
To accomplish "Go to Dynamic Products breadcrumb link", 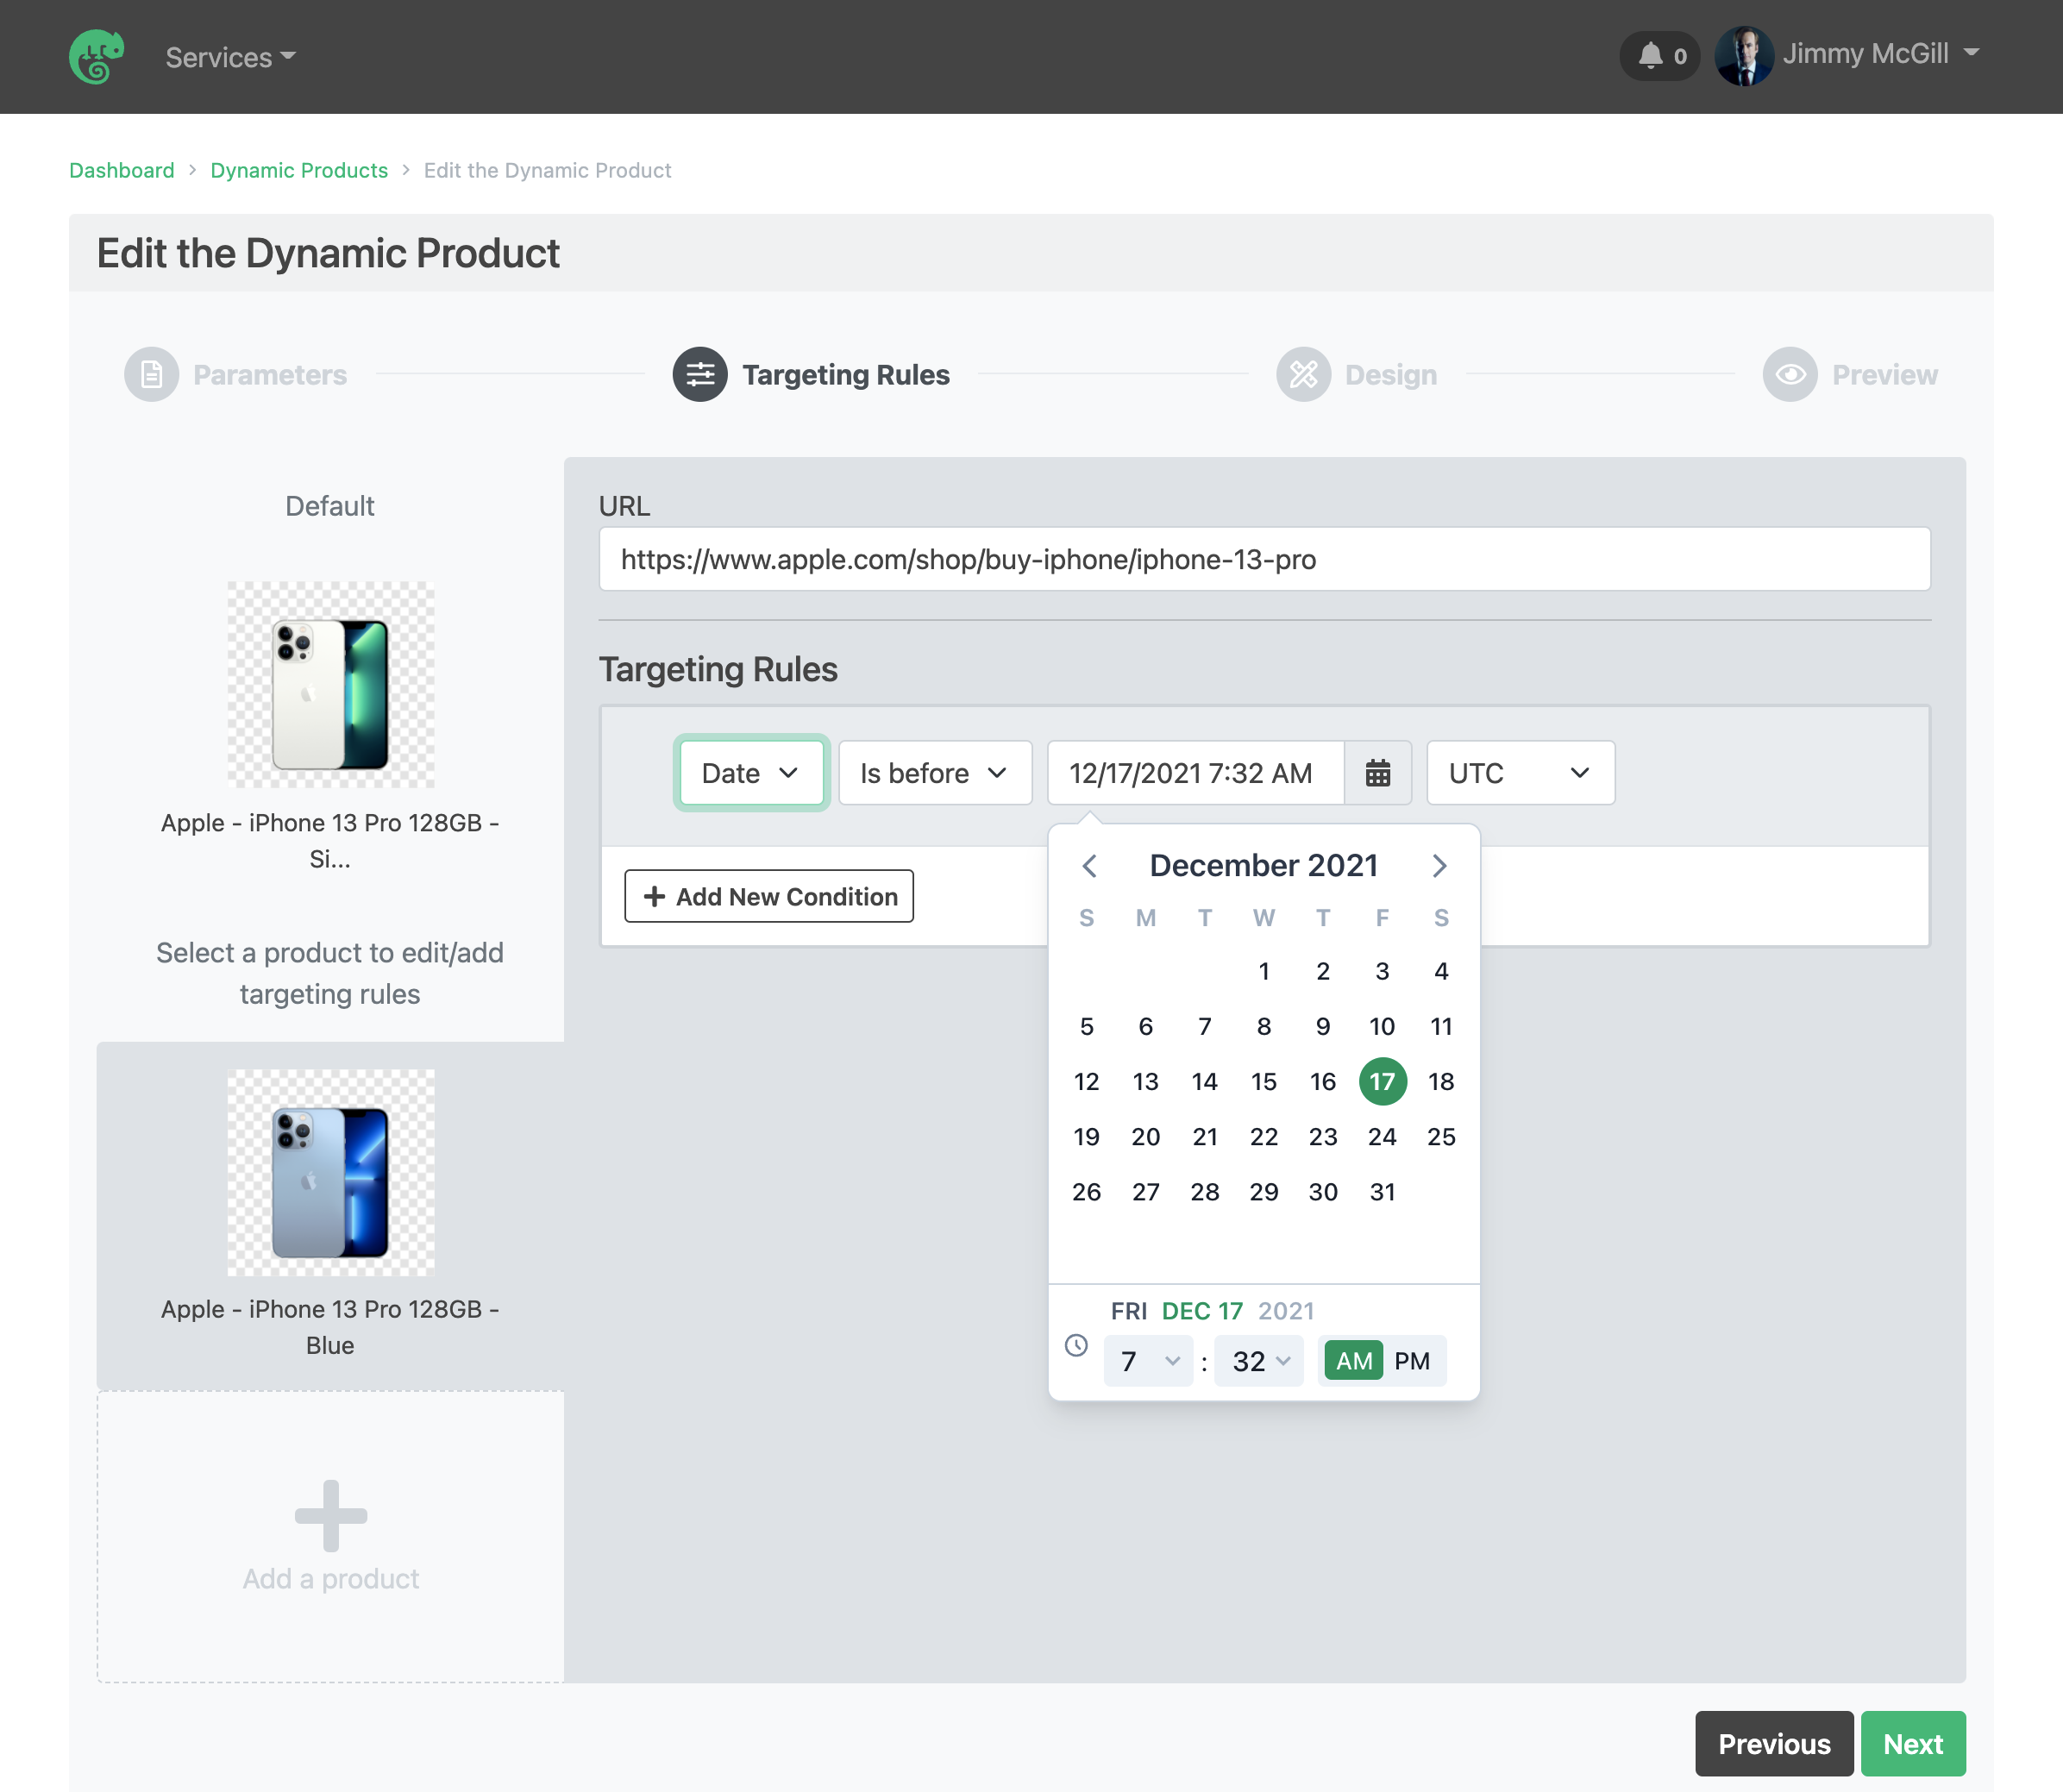I will pos(299,170).
